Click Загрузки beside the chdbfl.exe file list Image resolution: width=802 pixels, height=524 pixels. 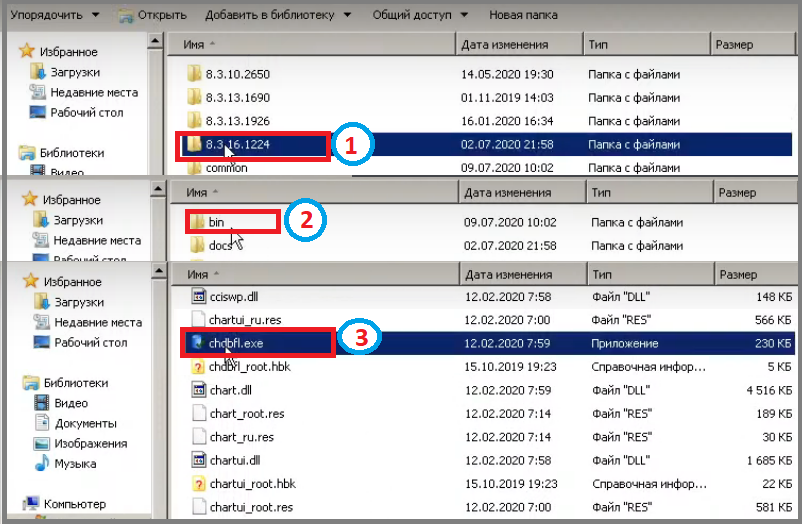(x=69, y=302)
